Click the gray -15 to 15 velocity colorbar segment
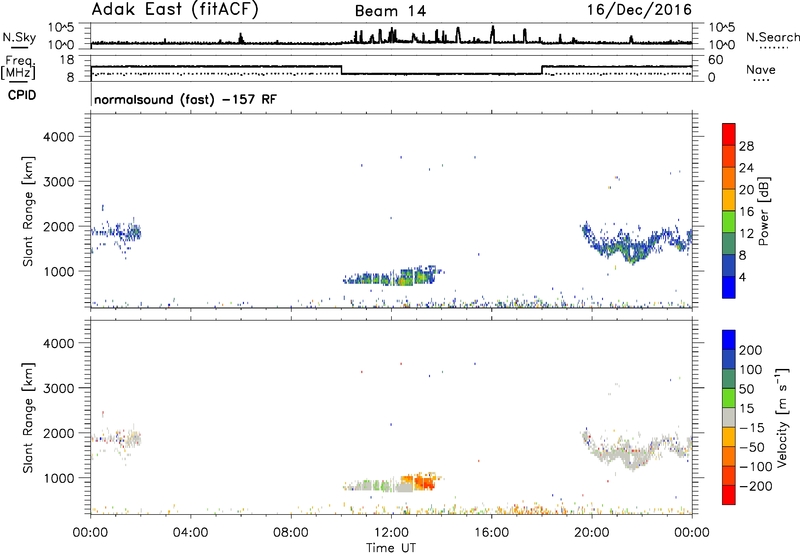 (x=729, y=417)
